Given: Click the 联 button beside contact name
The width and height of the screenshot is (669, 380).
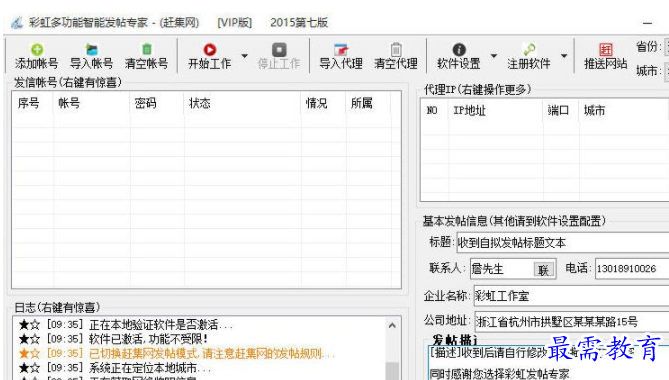Looking at the screenshot, I should click(544, 270).
